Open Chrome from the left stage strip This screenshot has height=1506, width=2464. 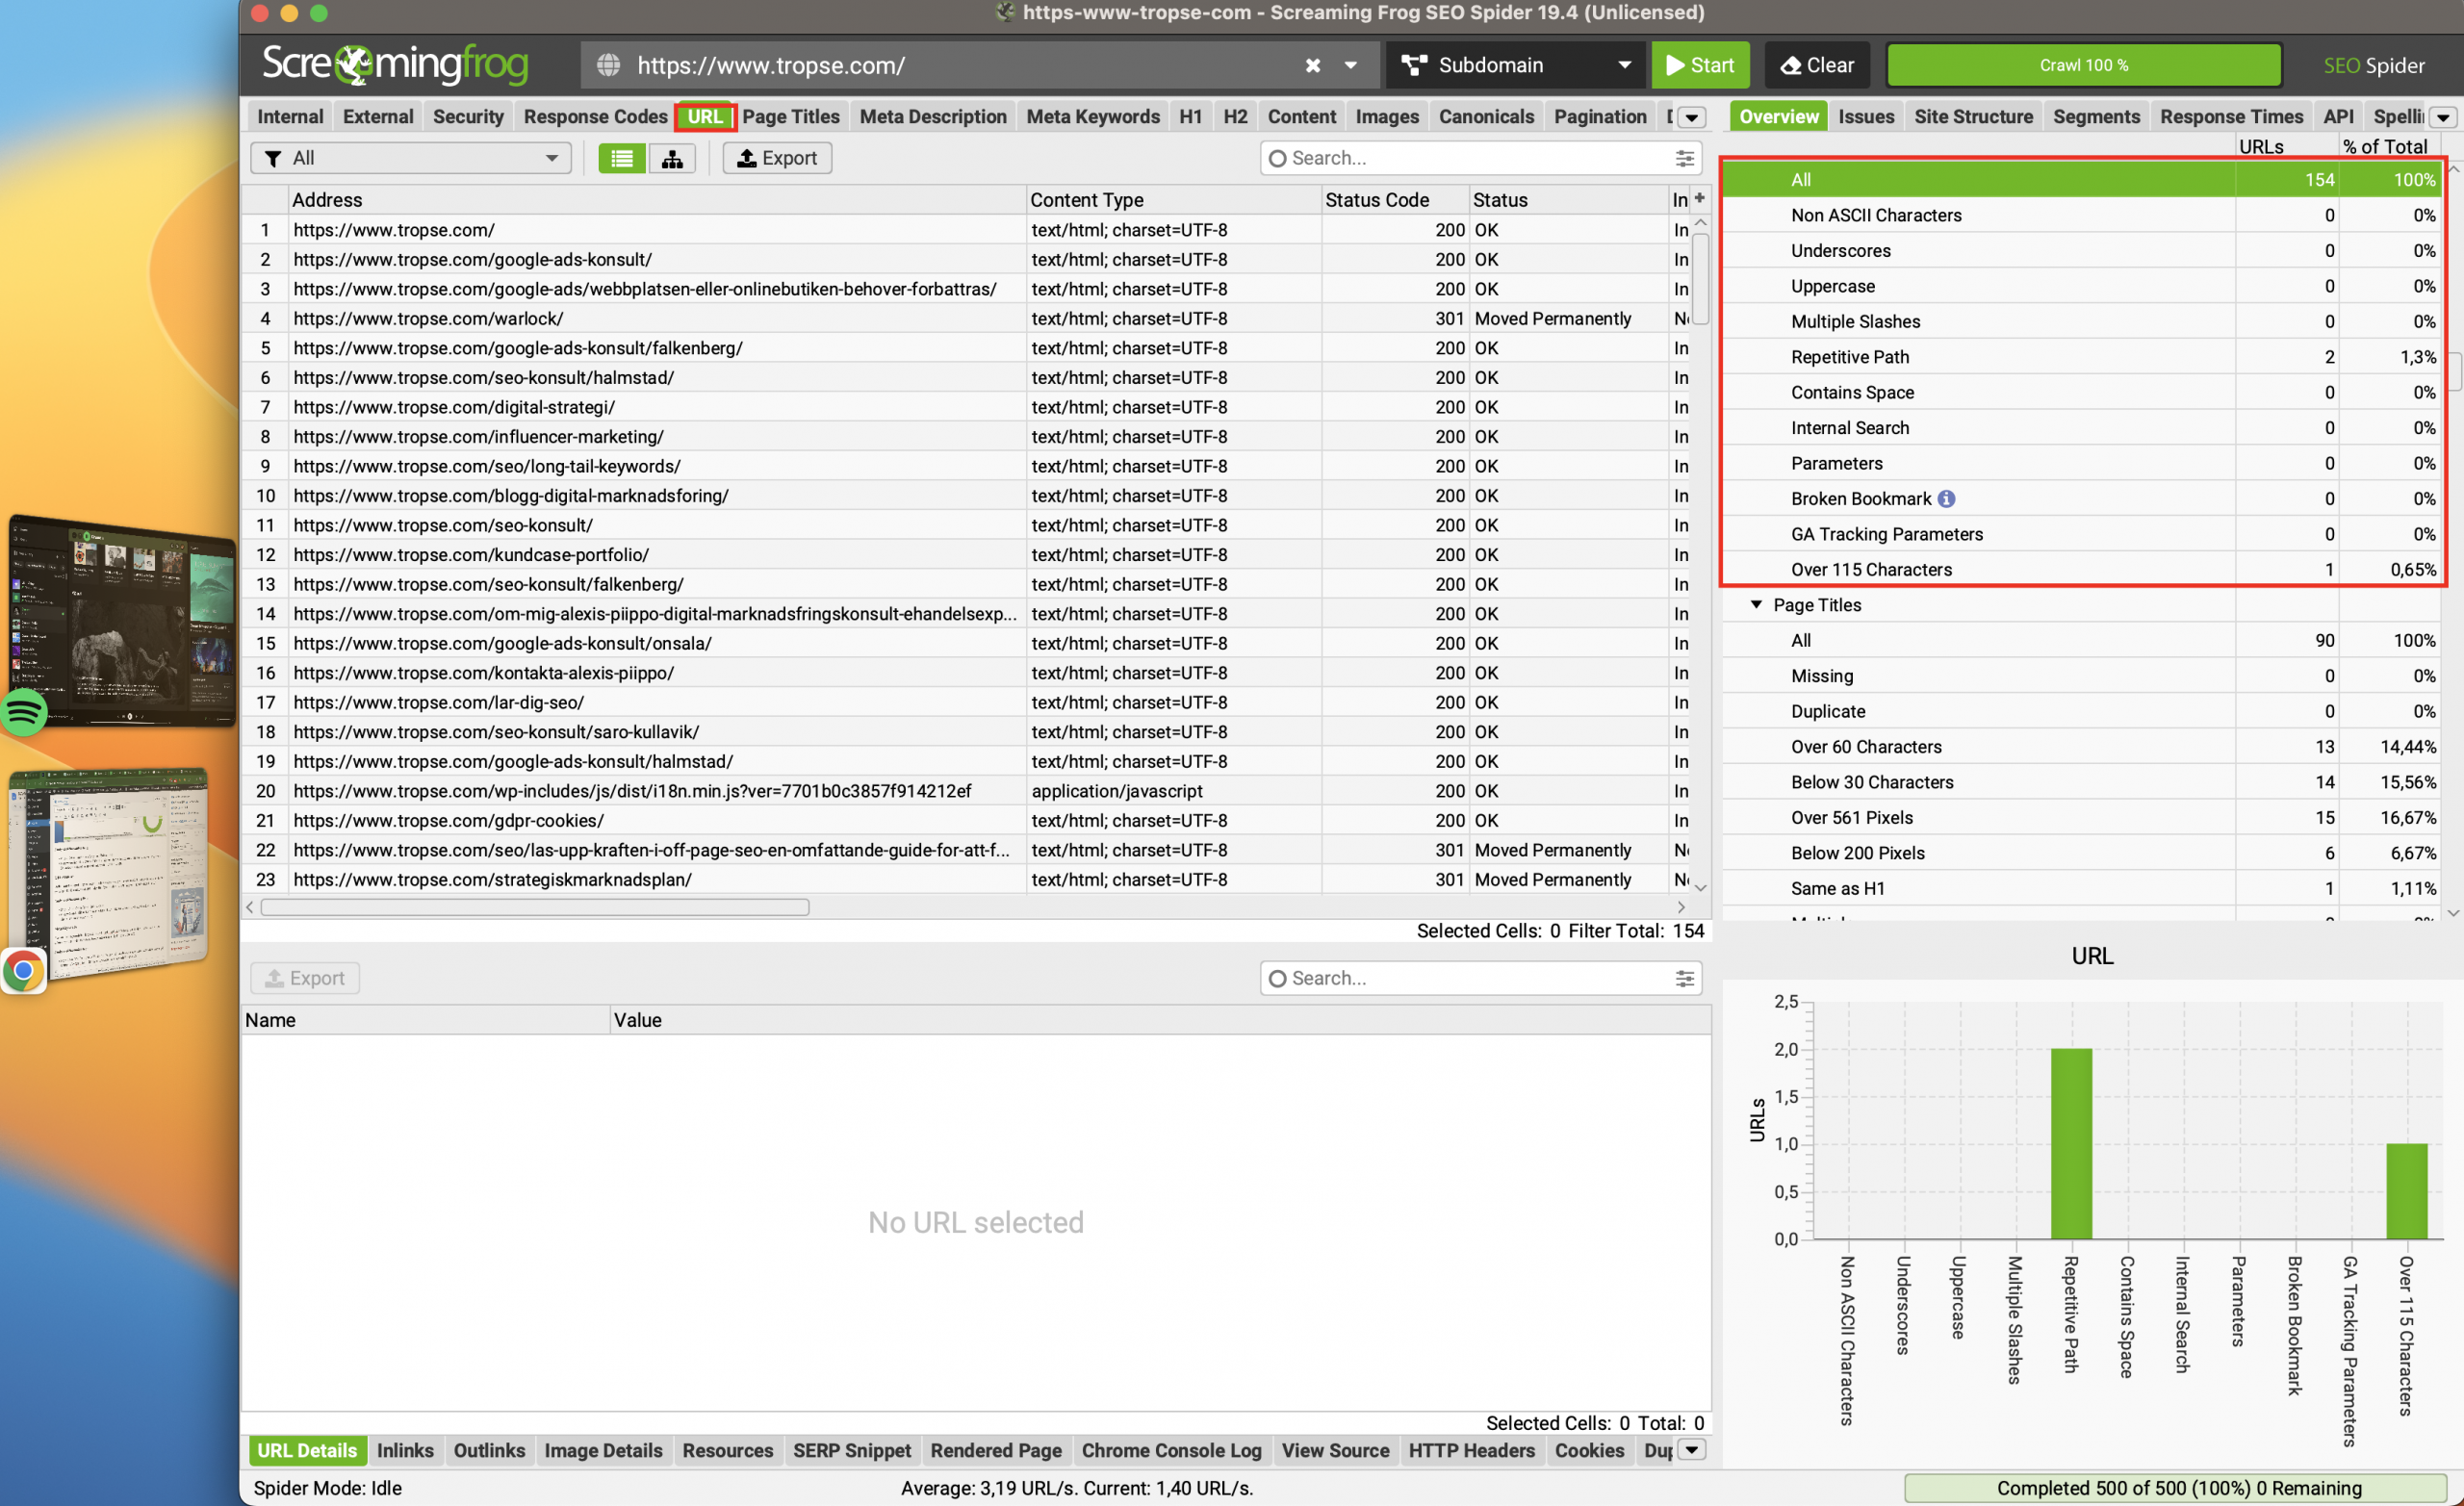click(24, 970)
